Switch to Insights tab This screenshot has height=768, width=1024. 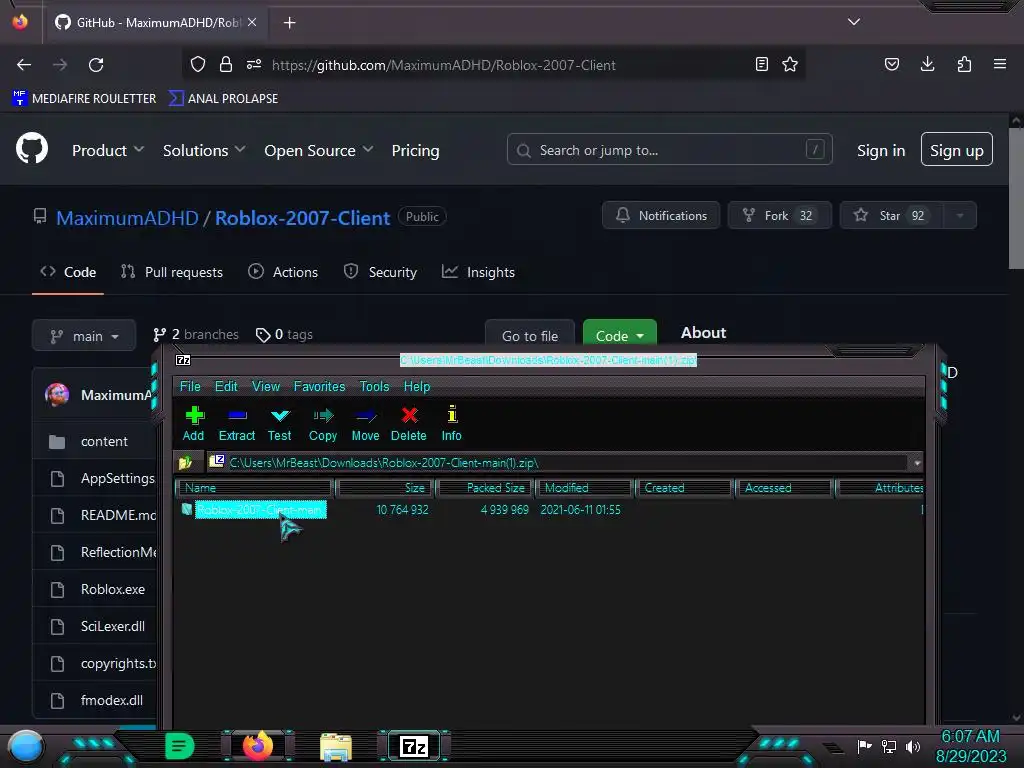pos(478,272)
